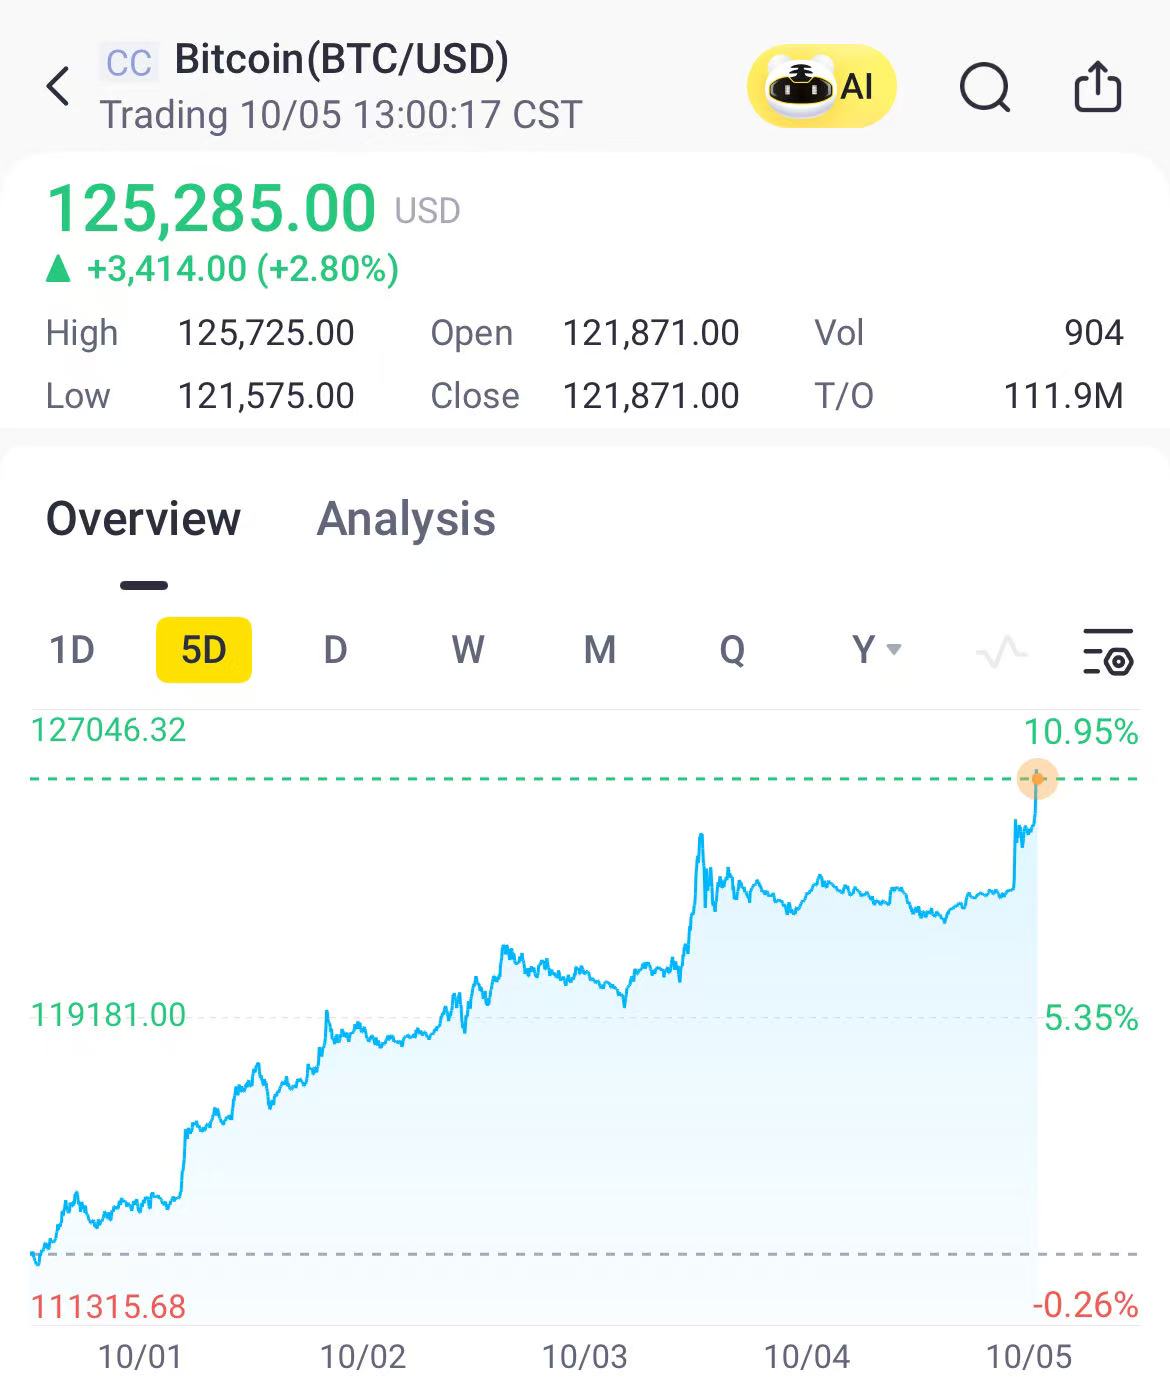Choose the W weekly timeframe

click(x=468, y=650)
